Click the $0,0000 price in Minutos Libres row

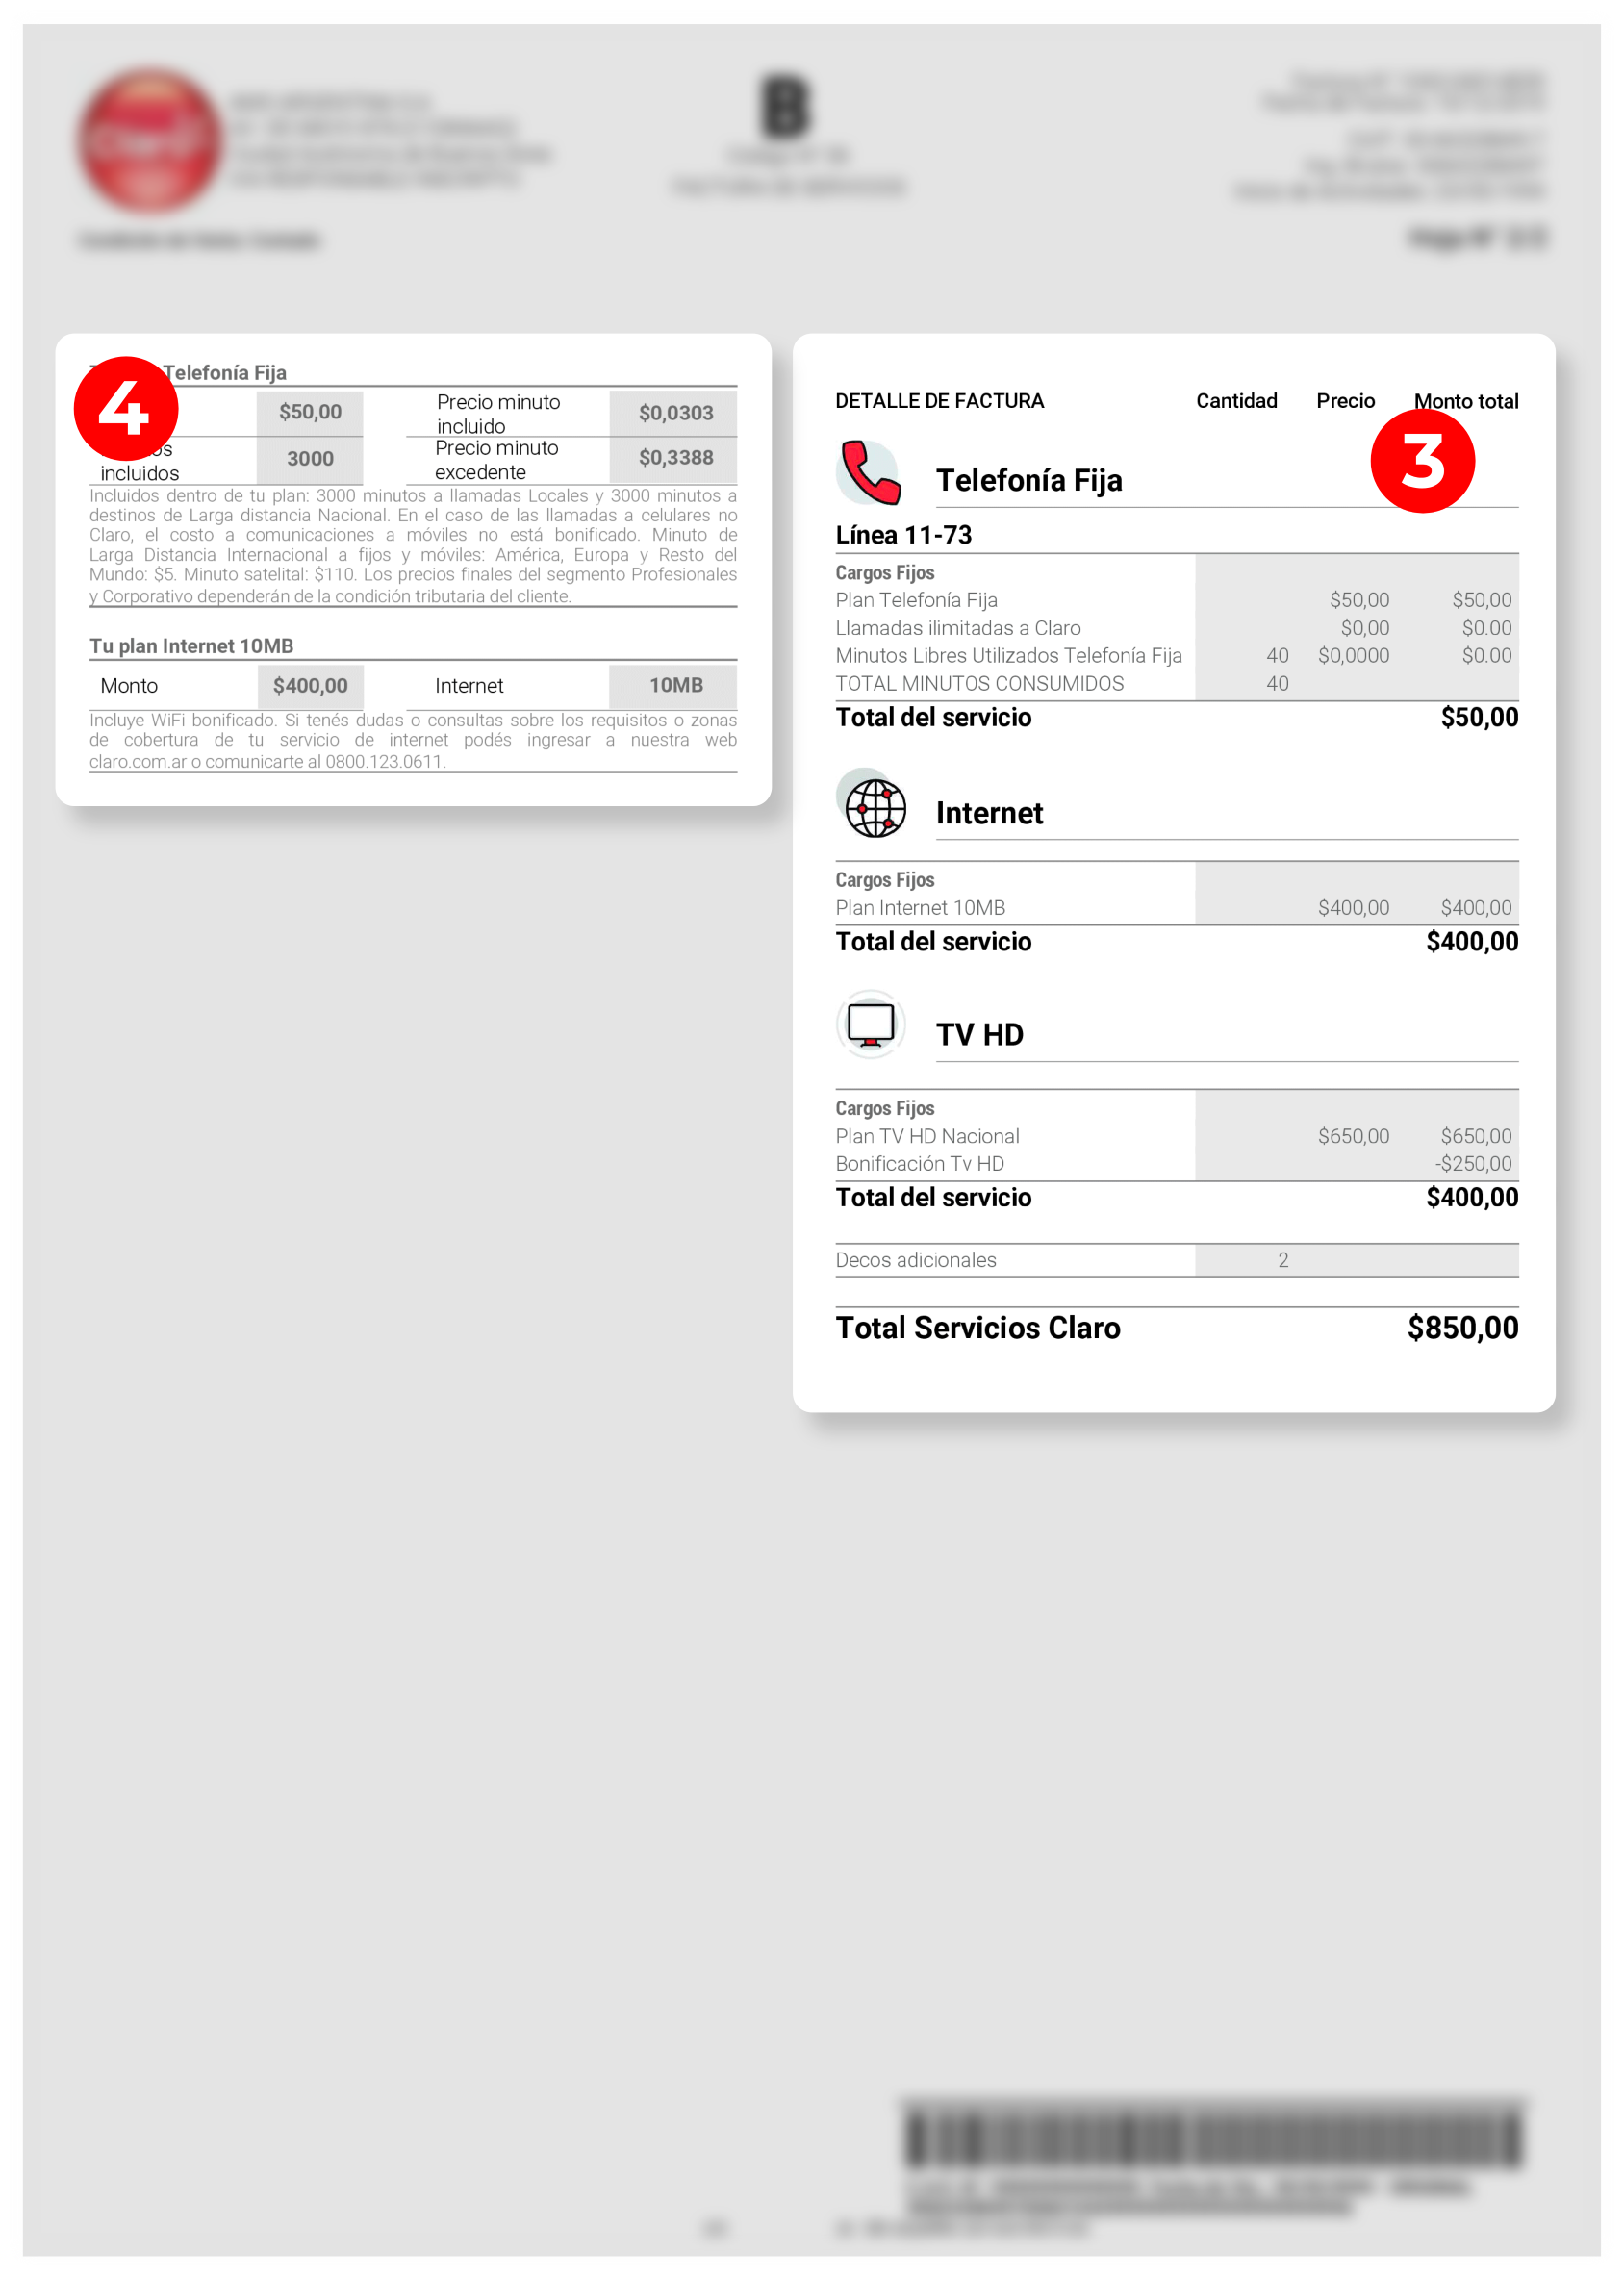point(1353,656)
